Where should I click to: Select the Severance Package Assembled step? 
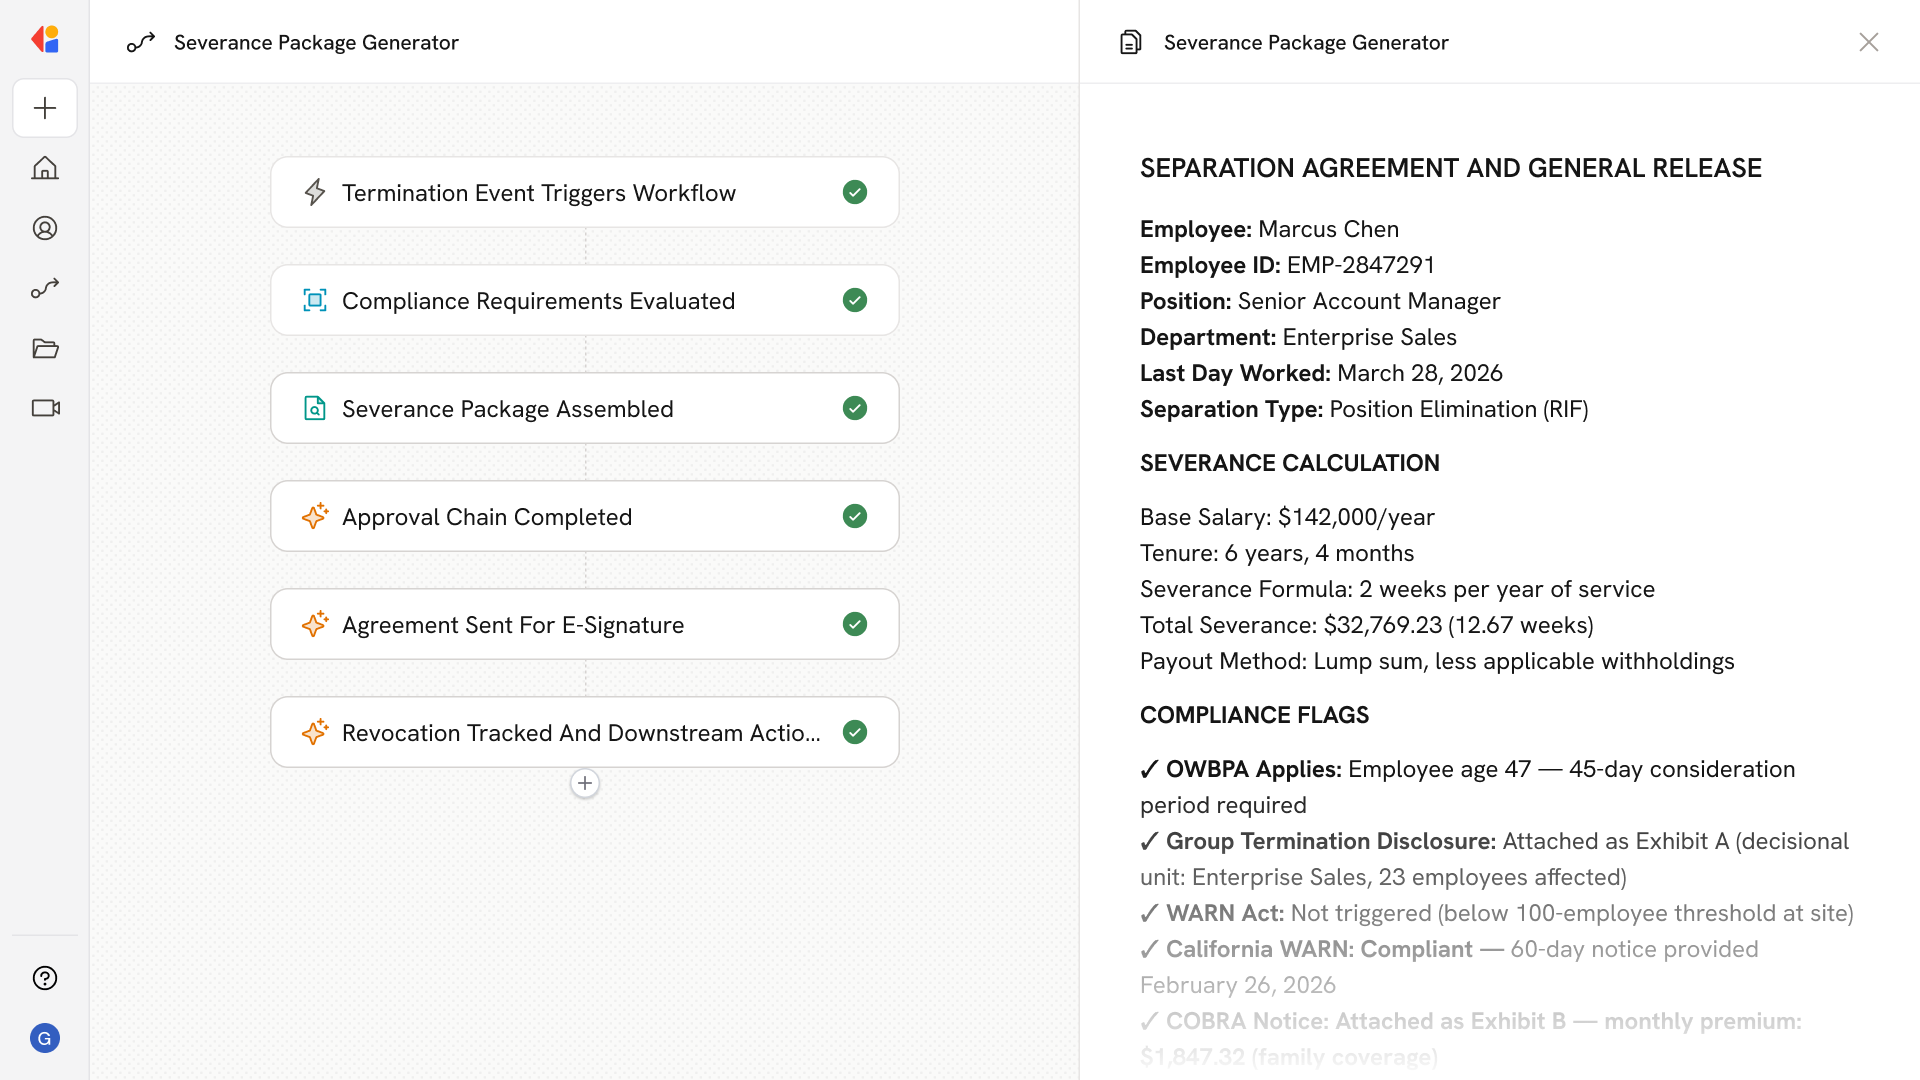(507, 409)
